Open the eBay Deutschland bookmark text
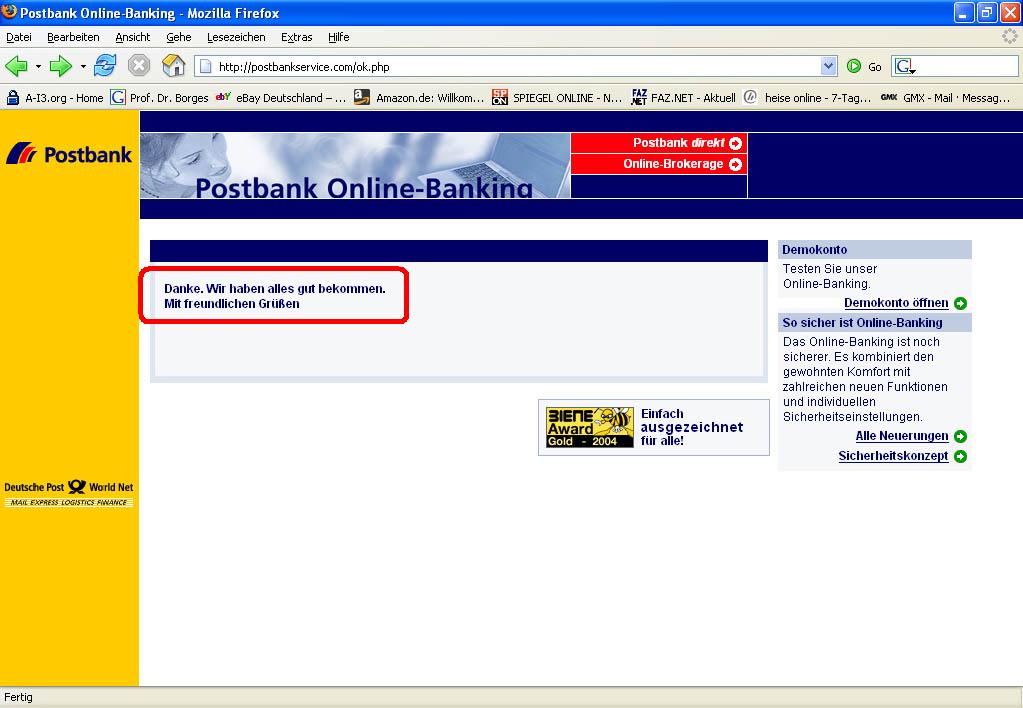1023x708 pixels. [291, 98]
